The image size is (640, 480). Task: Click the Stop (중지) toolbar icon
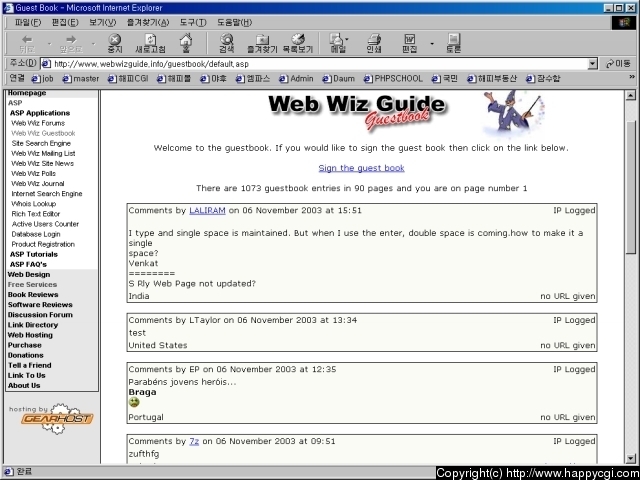(x=115, y=43)
